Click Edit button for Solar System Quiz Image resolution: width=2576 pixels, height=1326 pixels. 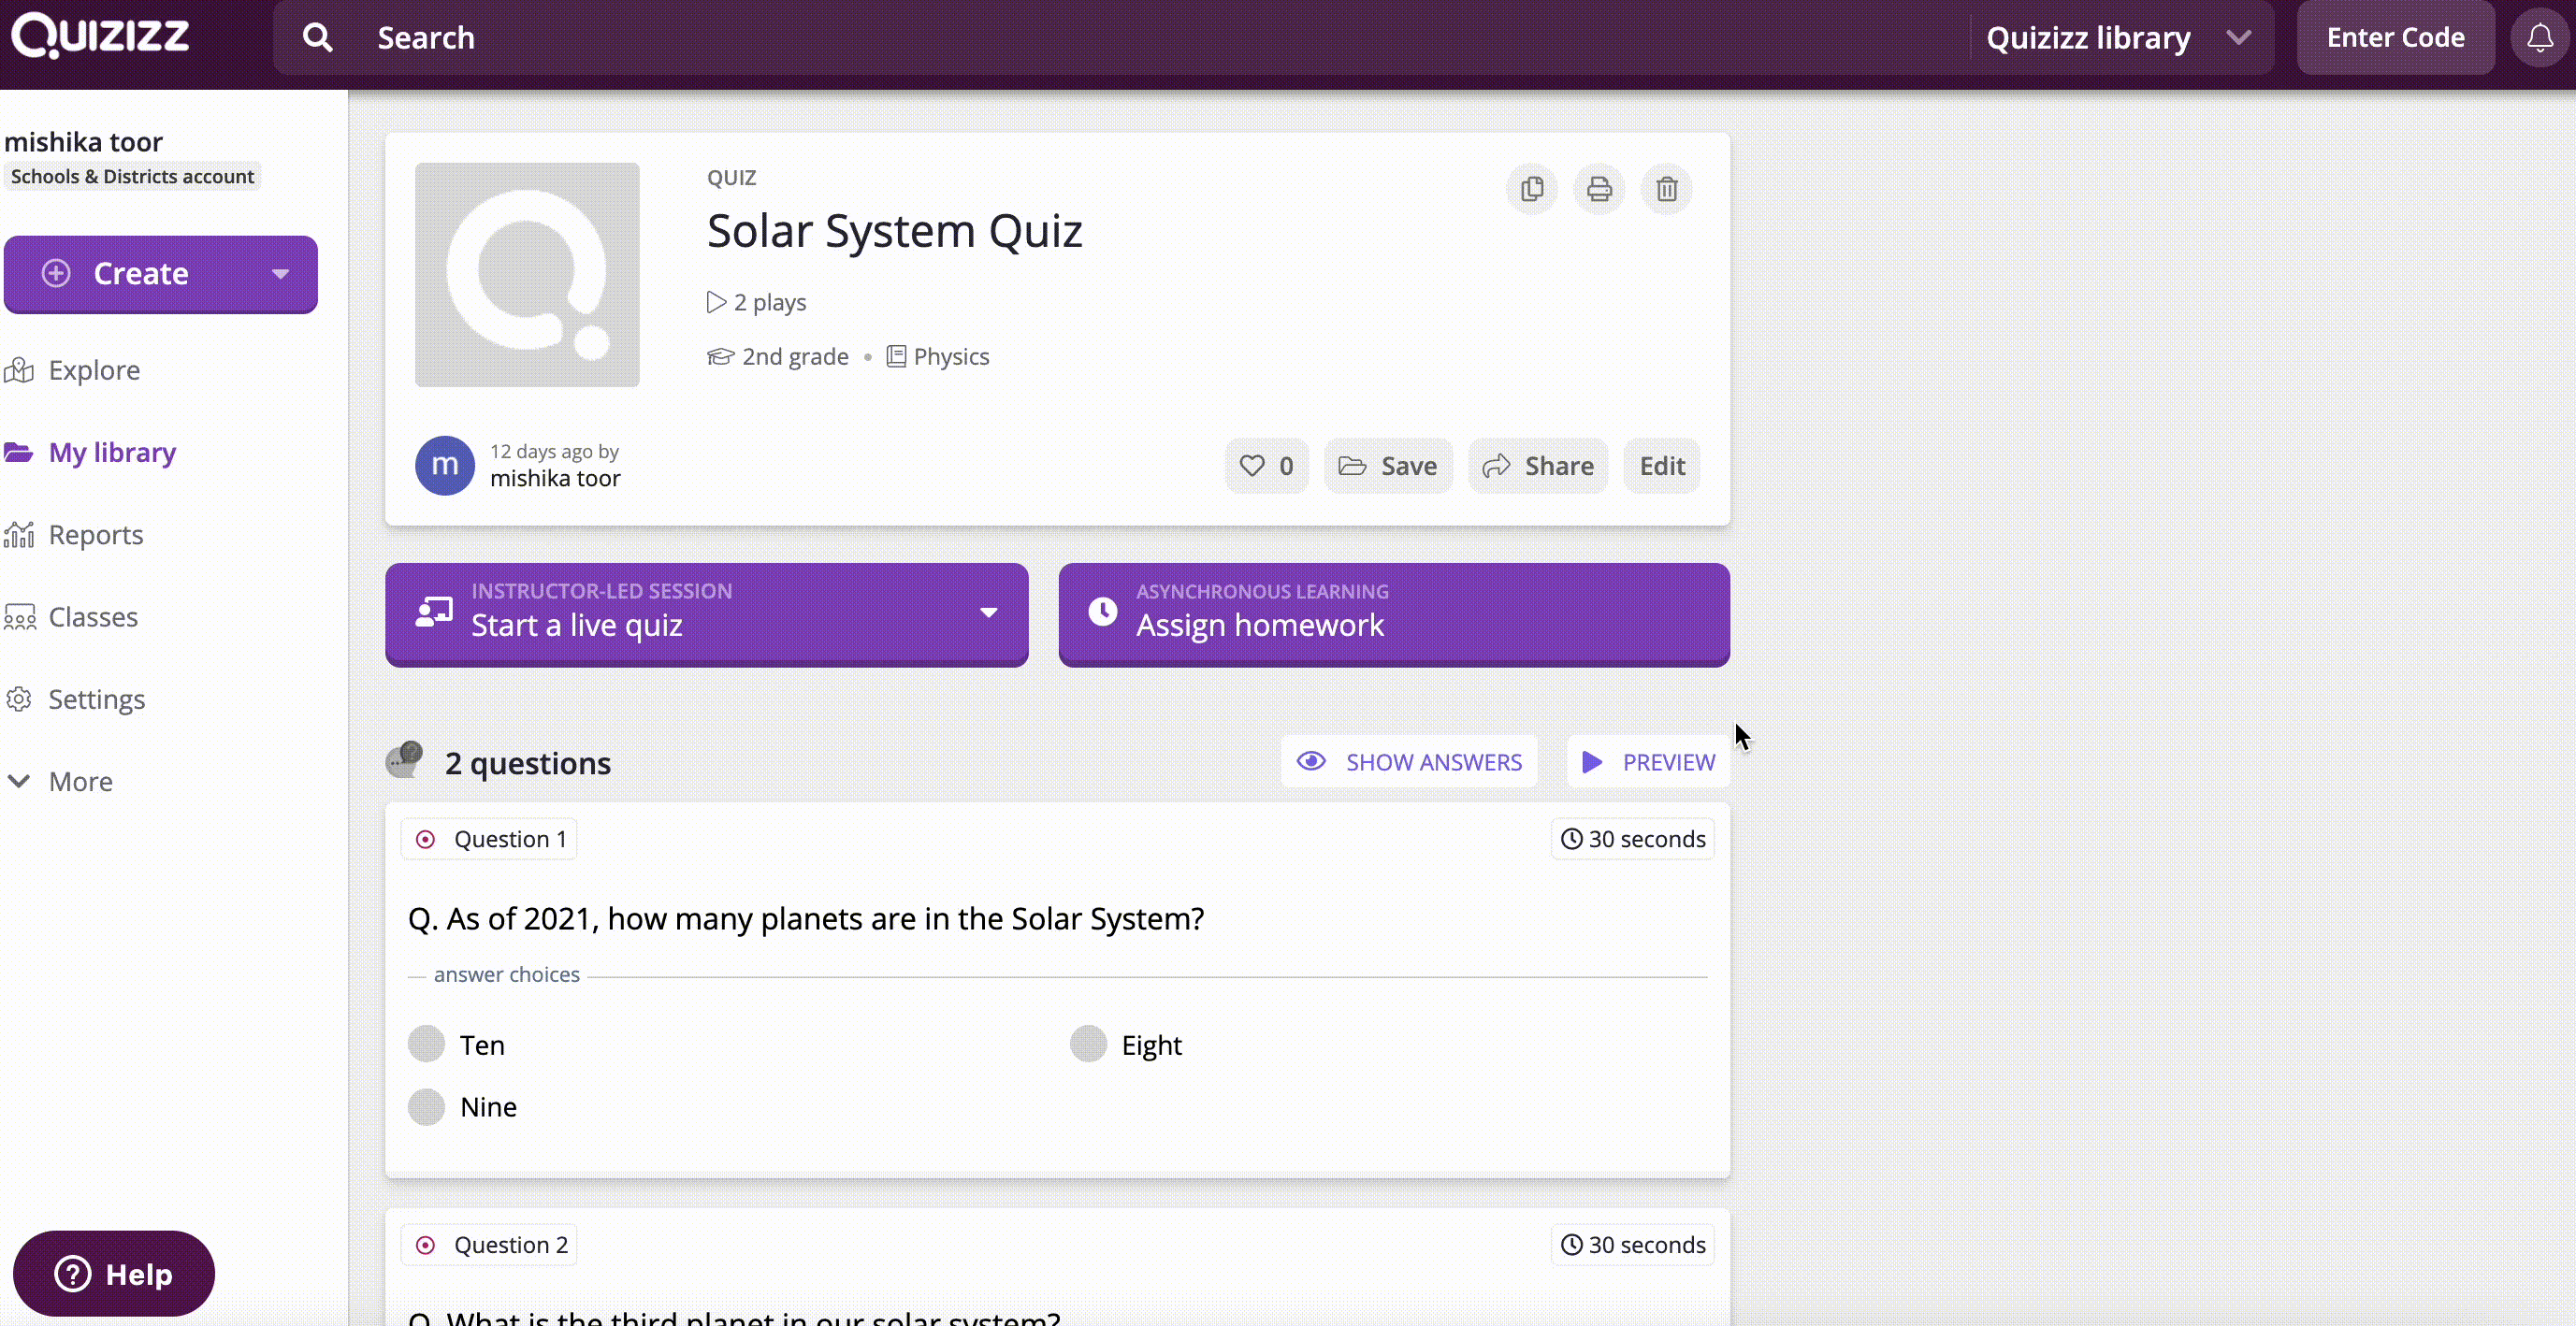pos(1661,465)
